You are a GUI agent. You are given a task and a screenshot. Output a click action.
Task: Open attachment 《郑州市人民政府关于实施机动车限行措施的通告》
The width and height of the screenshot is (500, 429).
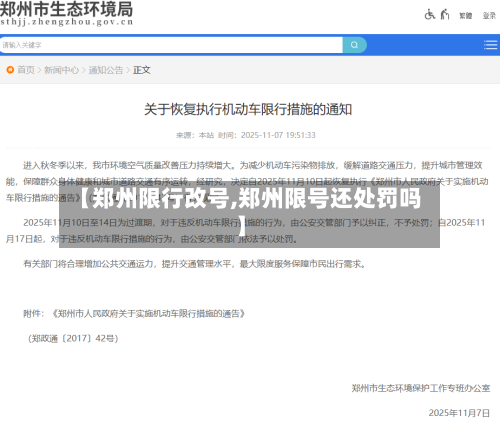148,314
